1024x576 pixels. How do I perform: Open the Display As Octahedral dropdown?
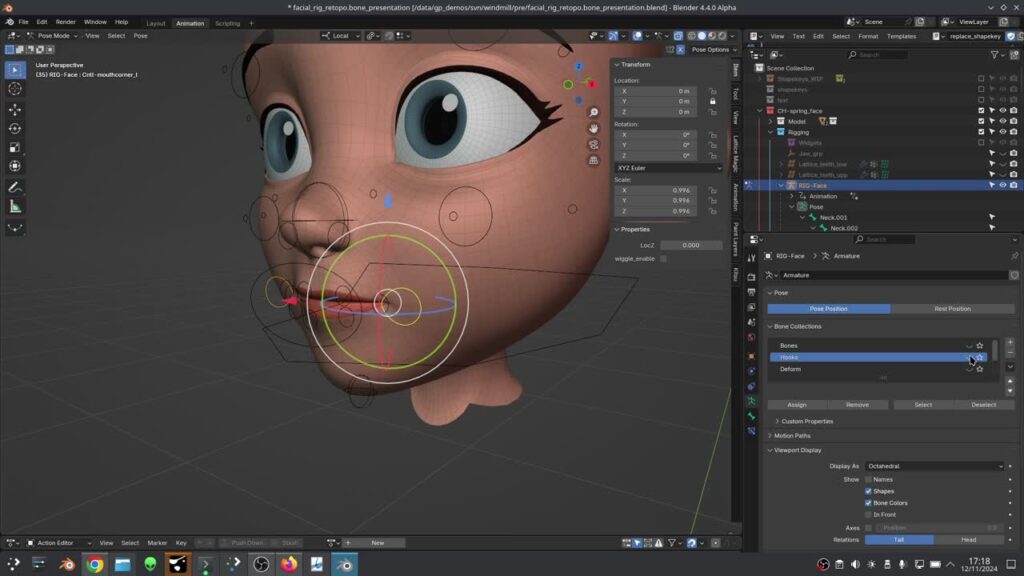point(935,465)
